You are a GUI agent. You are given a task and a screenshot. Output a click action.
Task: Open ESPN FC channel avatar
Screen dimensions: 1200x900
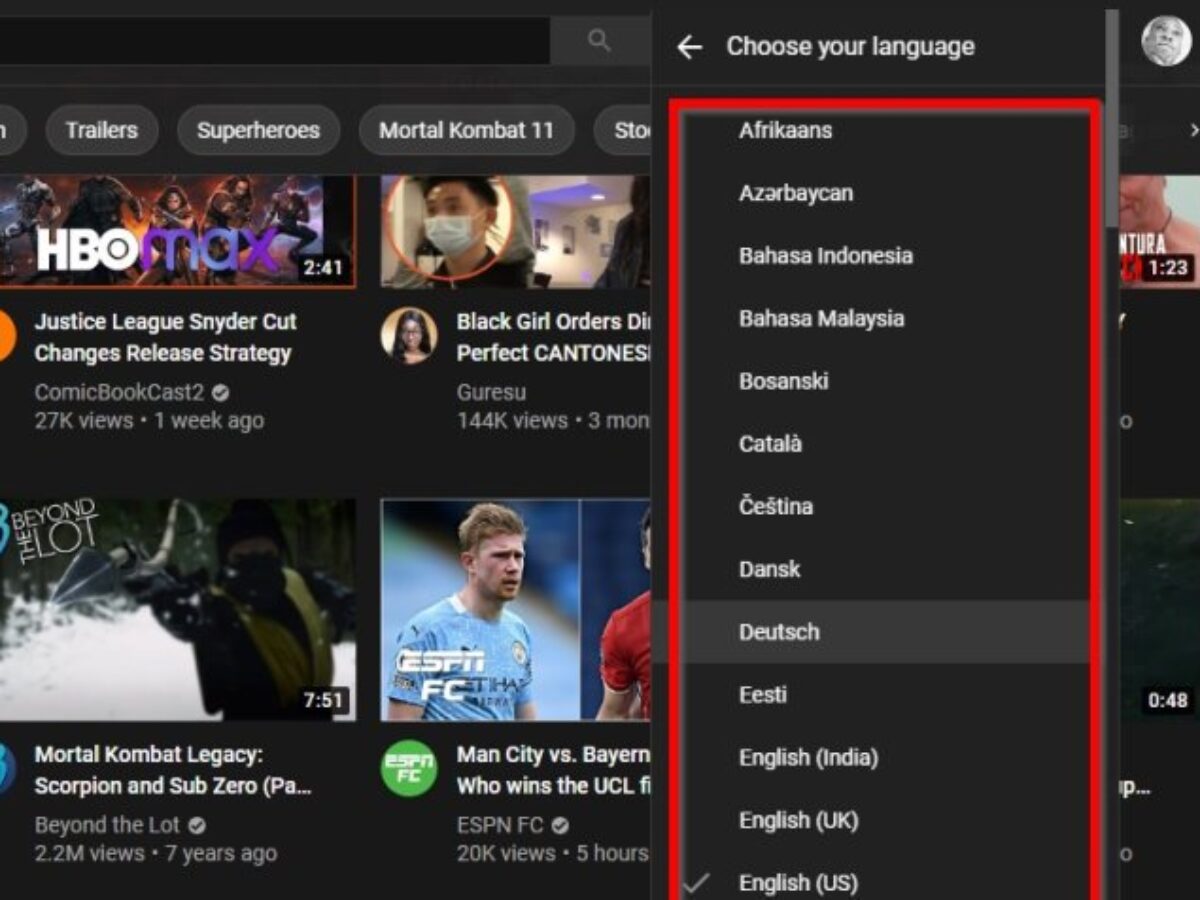point(409,768)
